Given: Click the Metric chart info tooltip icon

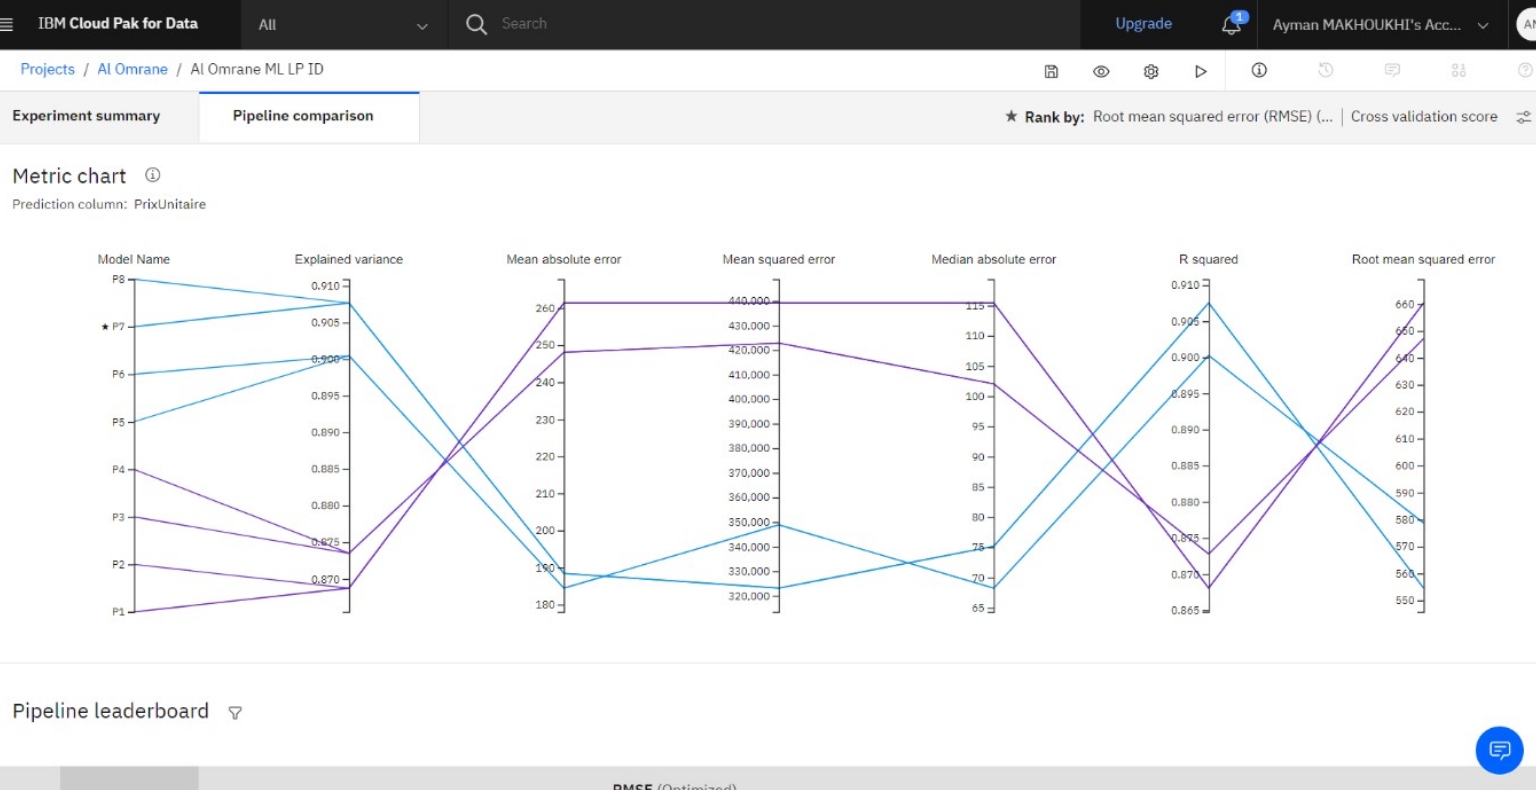Looking at the screenshot, I should [x=153, y=175].
